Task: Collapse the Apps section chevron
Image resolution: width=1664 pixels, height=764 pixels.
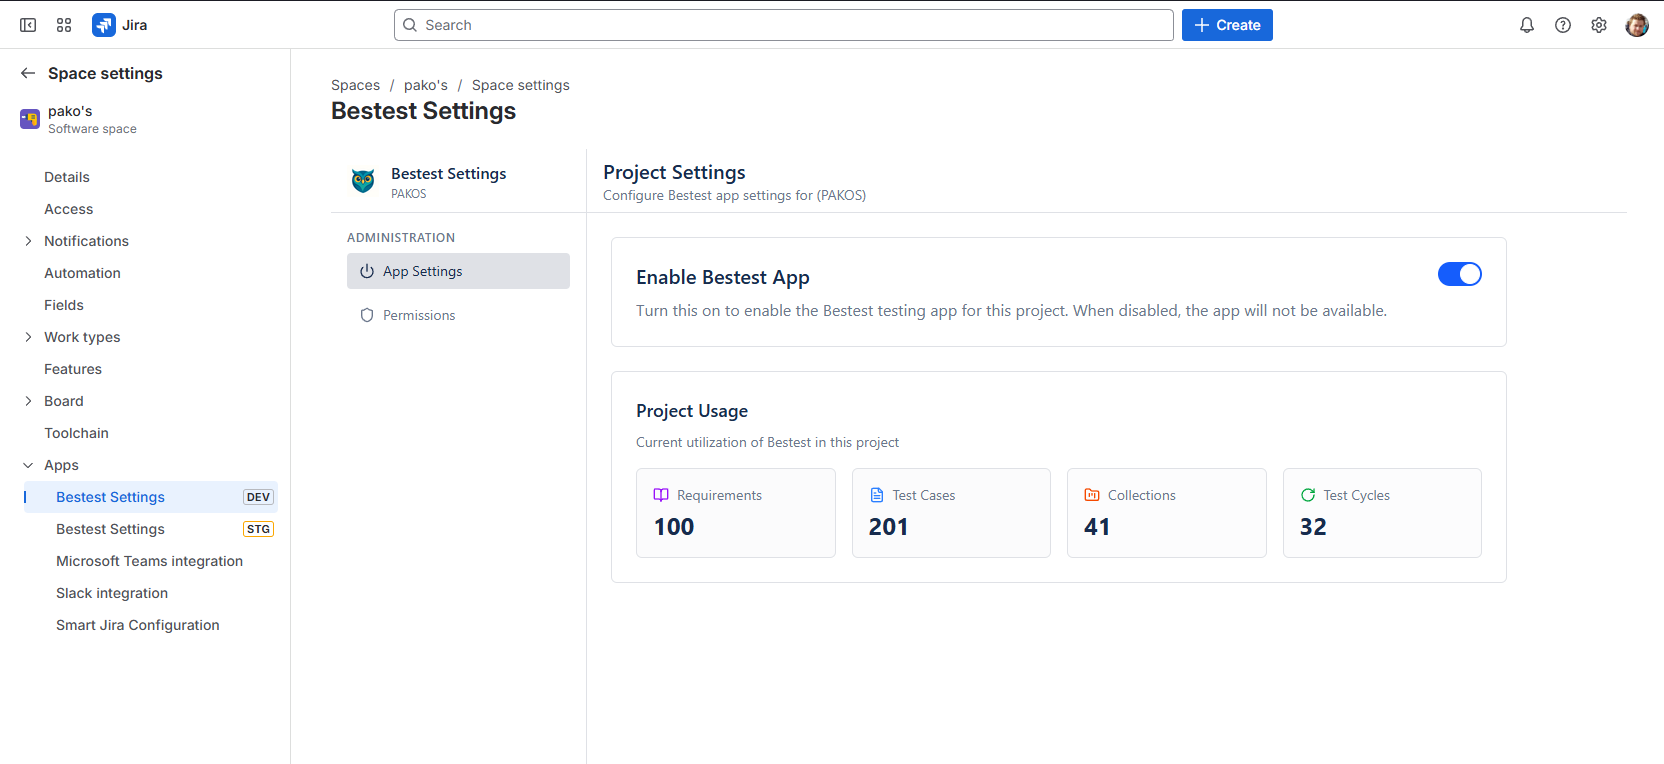Action: click(28, 465)
